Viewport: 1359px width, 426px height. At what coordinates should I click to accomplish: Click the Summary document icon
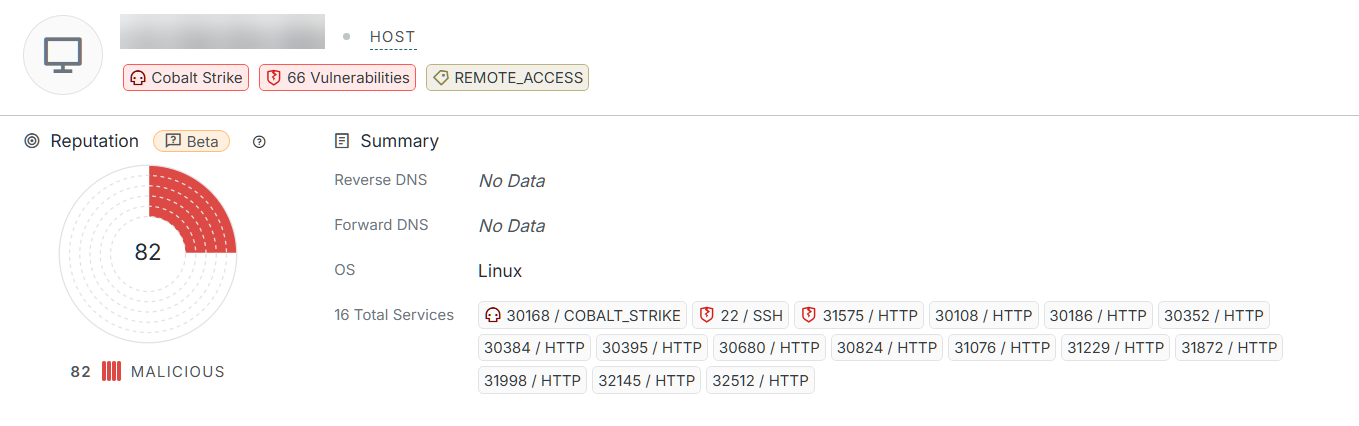(342, 141)
